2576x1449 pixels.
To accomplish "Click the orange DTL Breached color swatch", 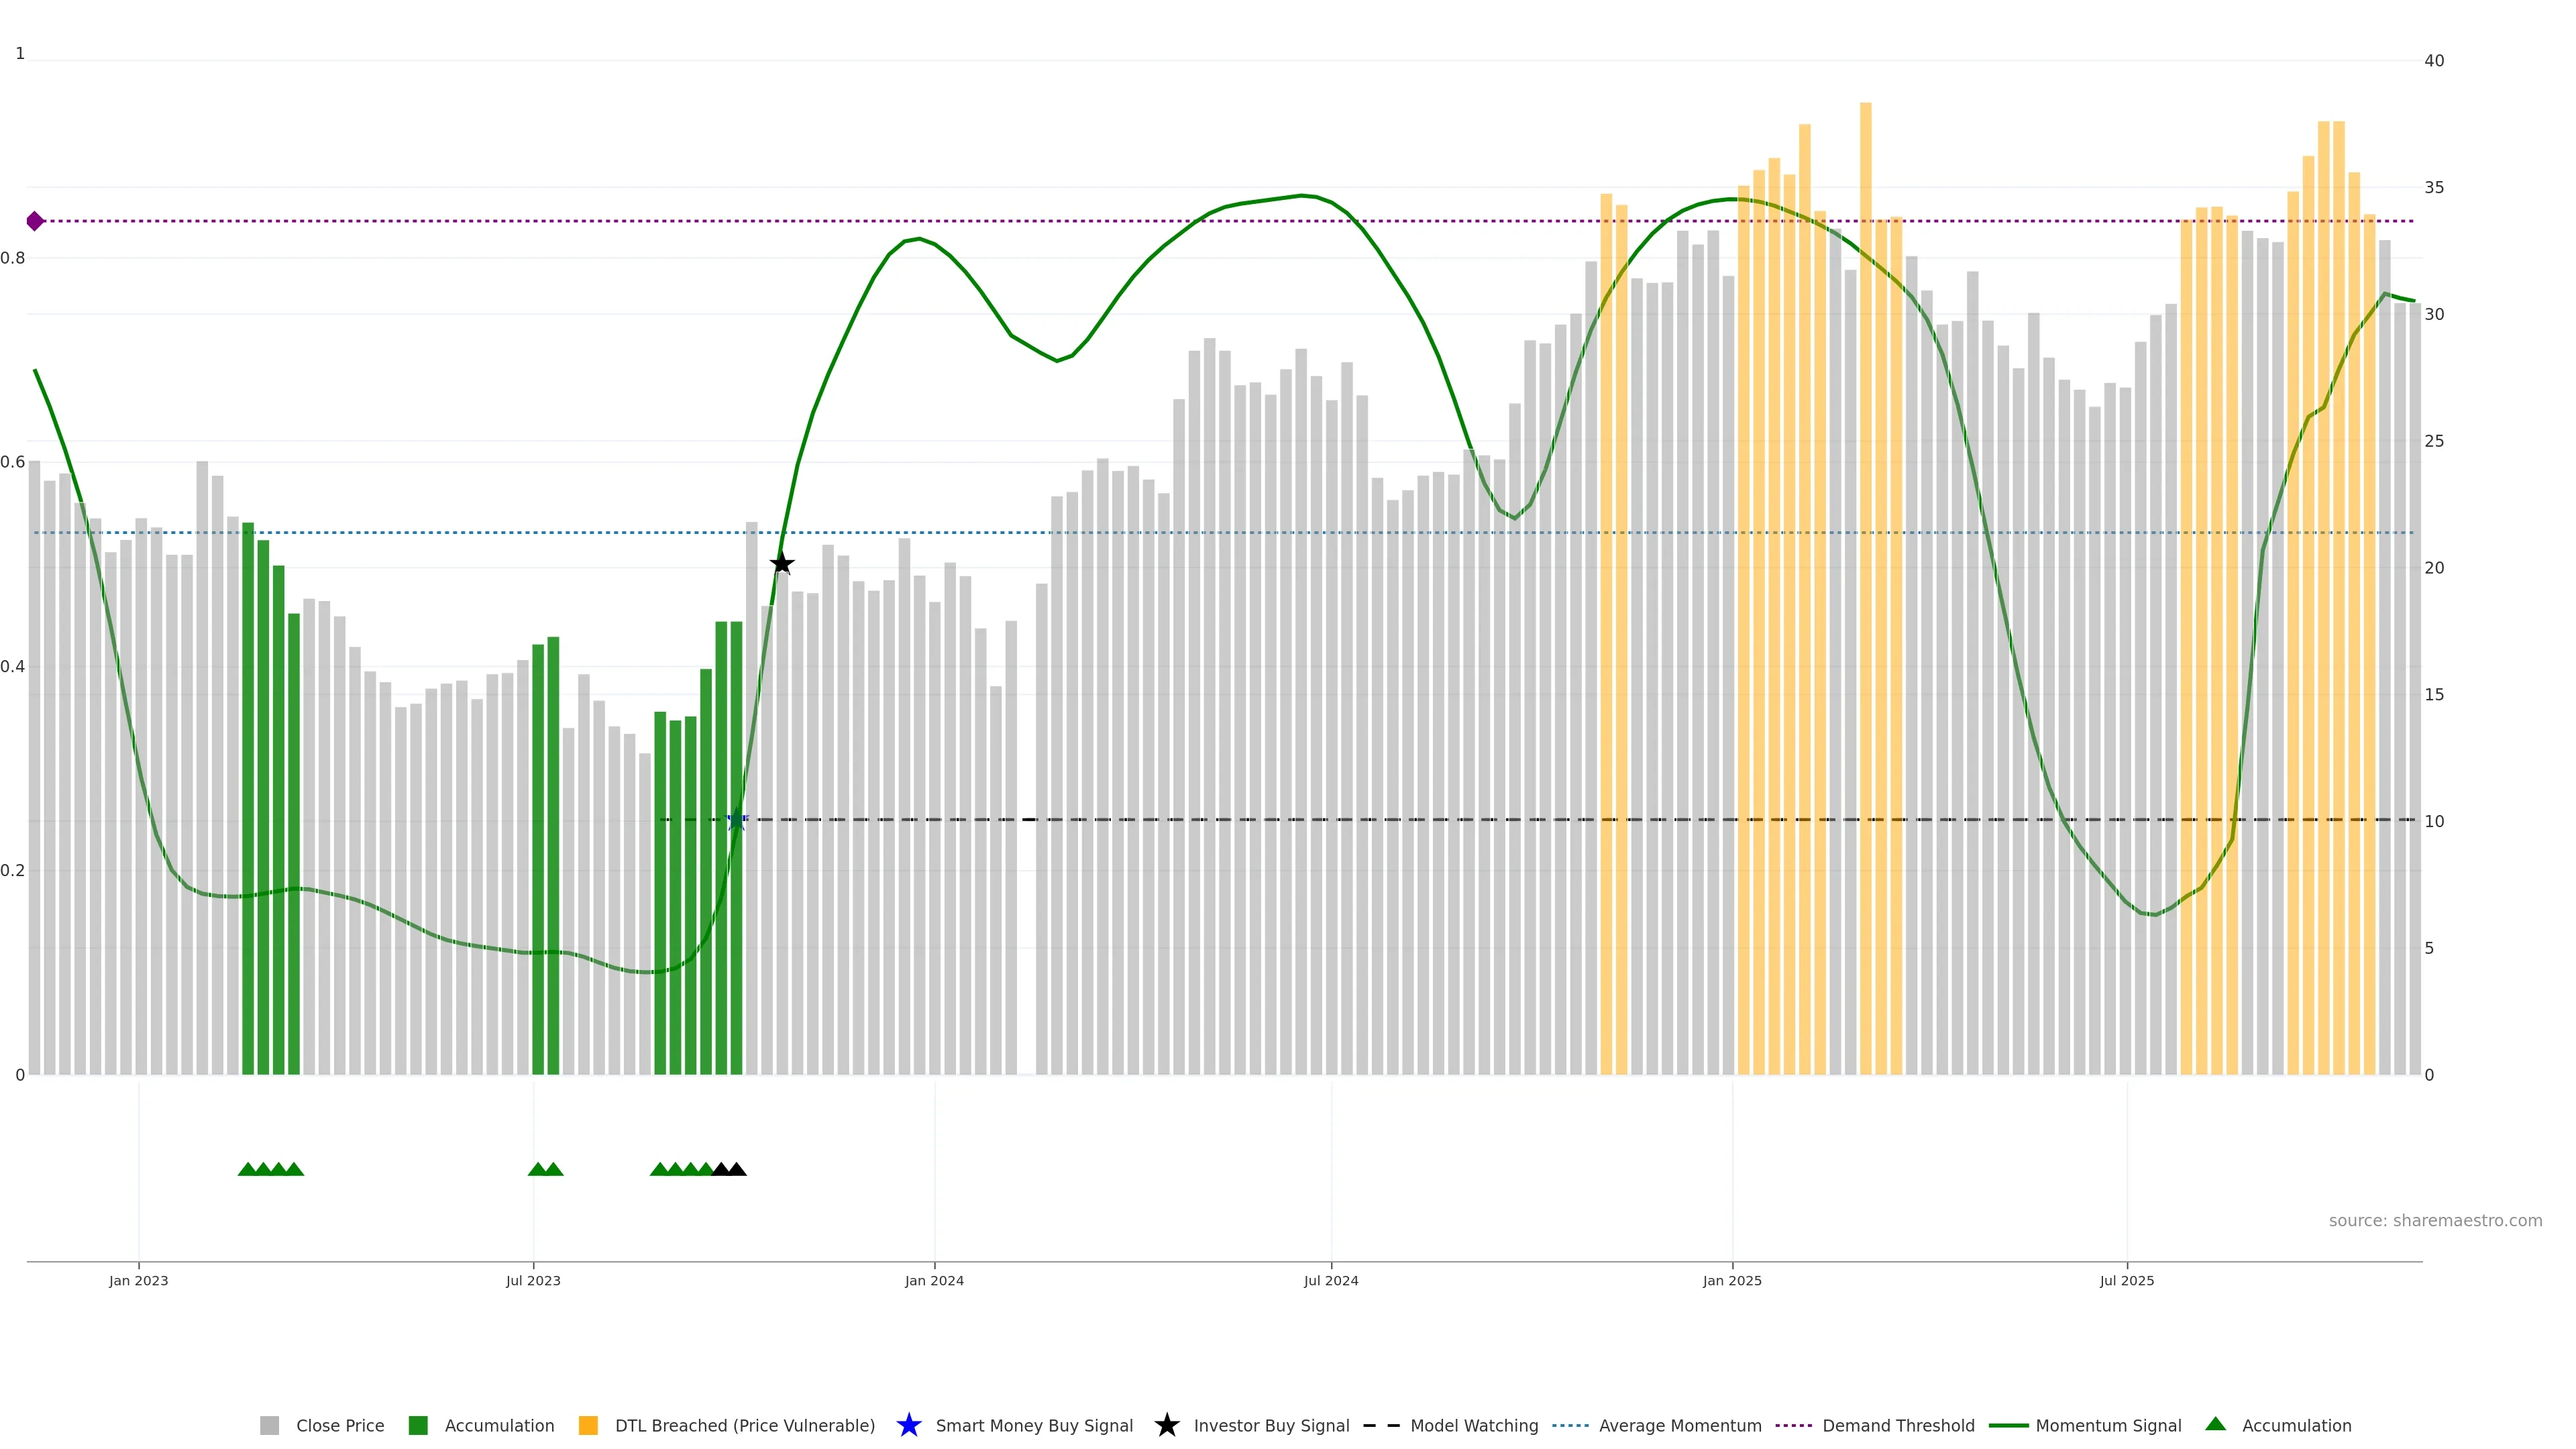I will point(588,1425).
